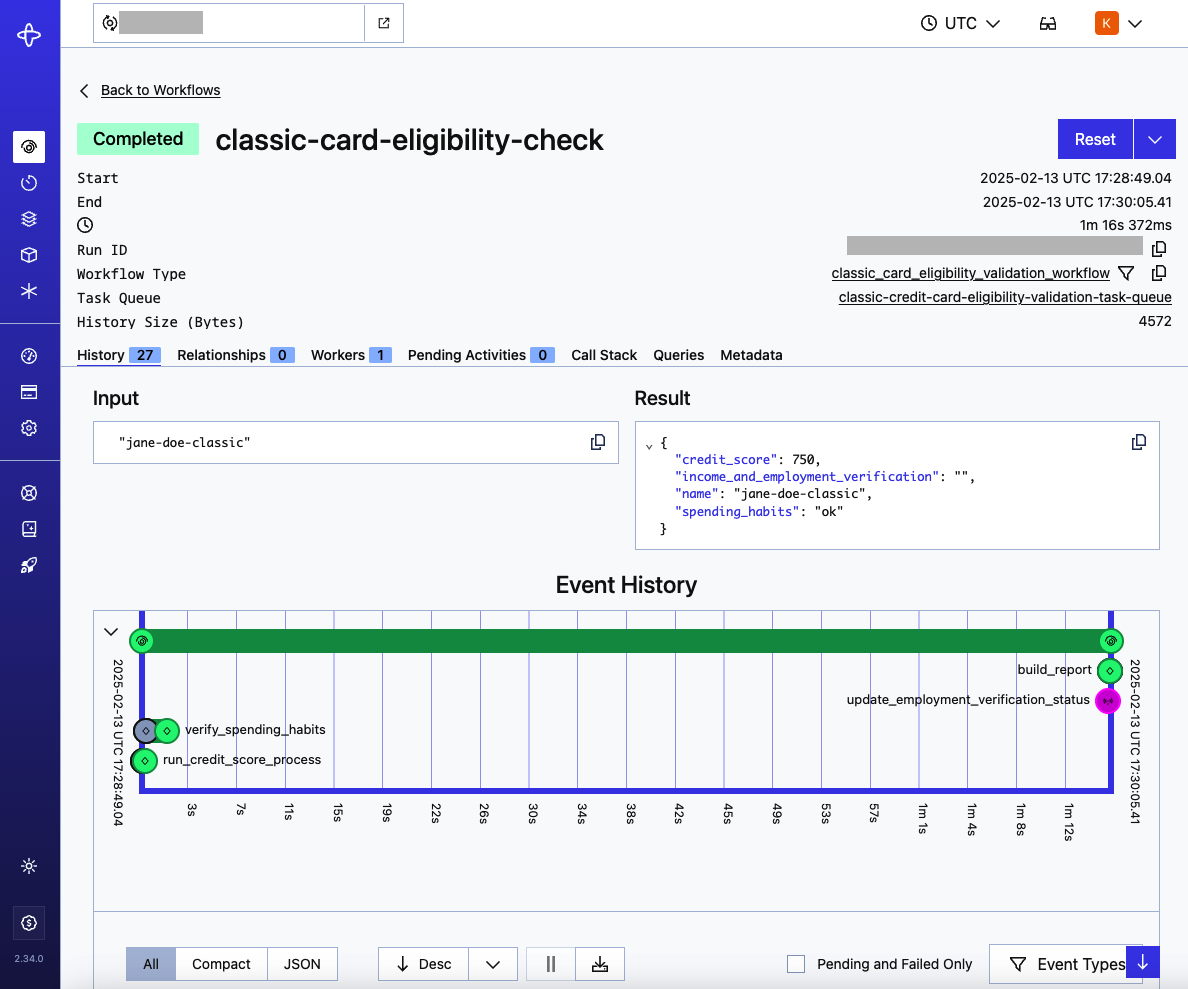
Task: Click the stacked Namespaces icon in sidebar
Action: pyautogui.click(x=29, y=218)
